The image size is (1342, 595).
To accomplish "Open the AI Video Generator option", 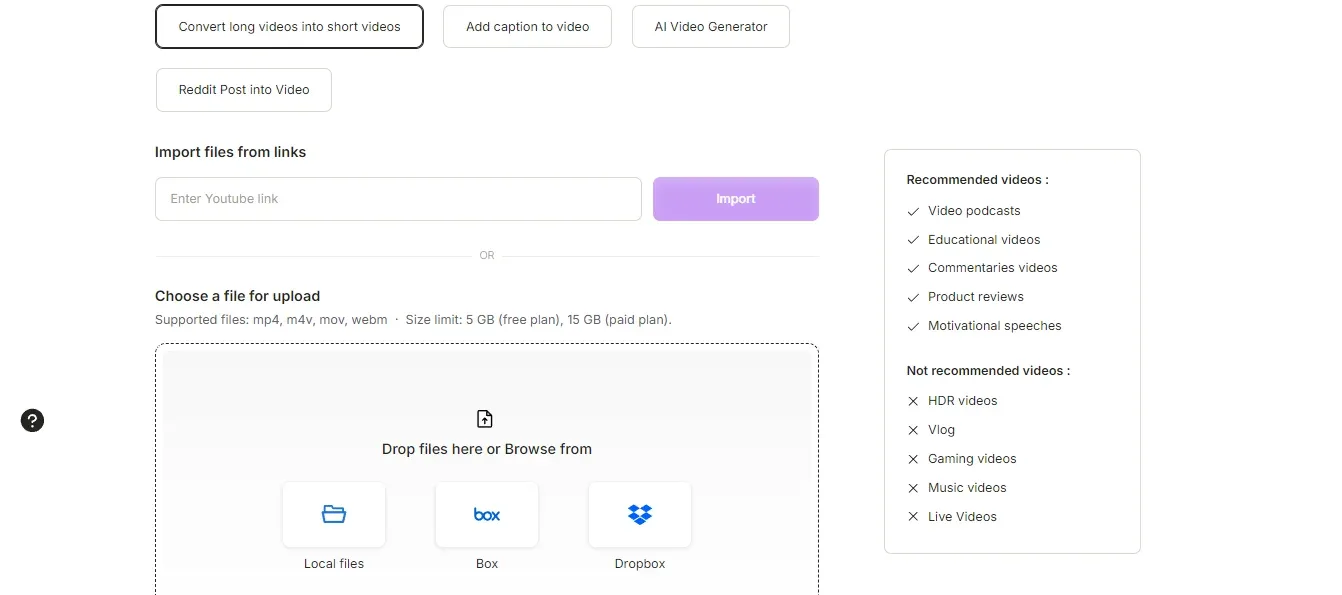I will [711, 27].
